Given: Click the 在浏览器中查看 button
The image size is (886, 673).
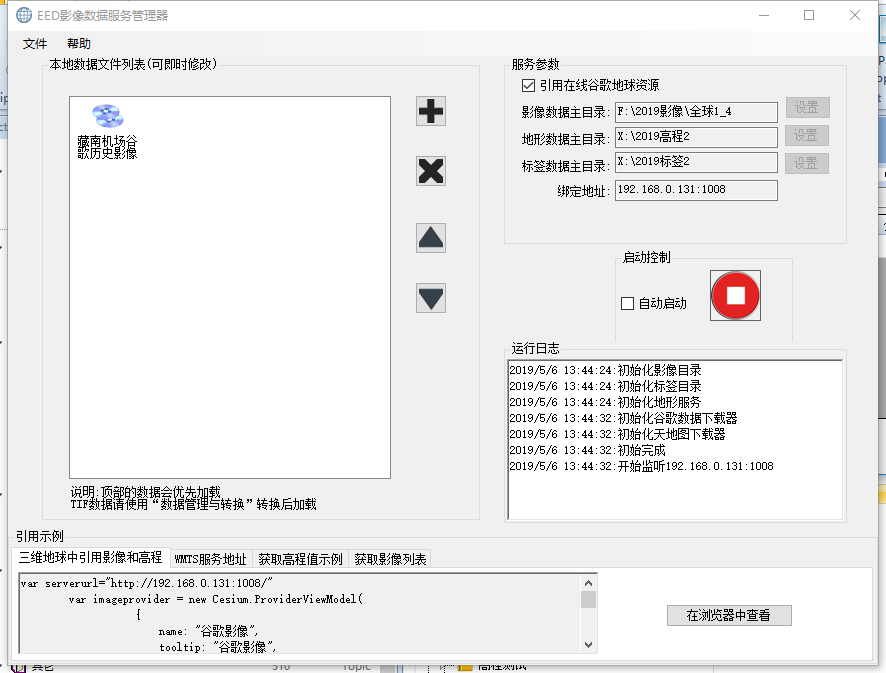Looking at the screenshot, I should click(728, 615).
